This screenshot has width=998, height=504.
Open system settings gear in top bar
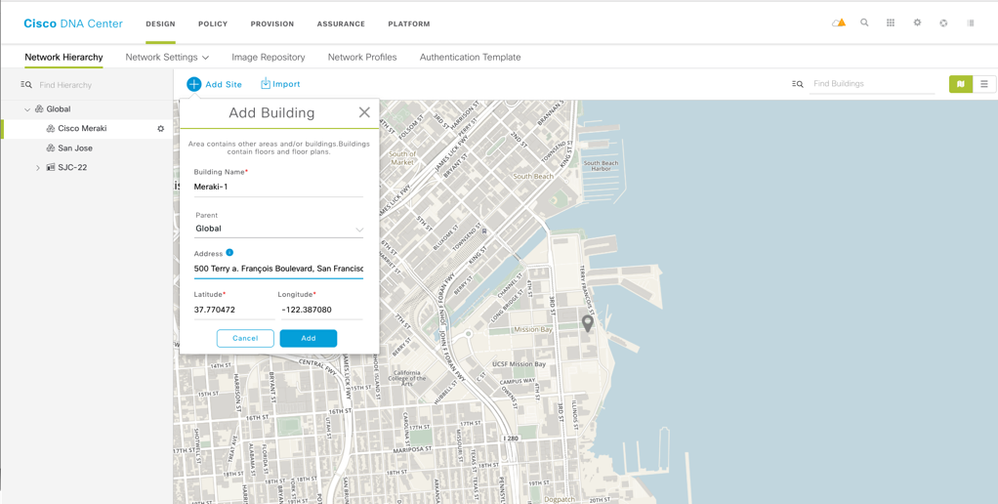point(917,23)
